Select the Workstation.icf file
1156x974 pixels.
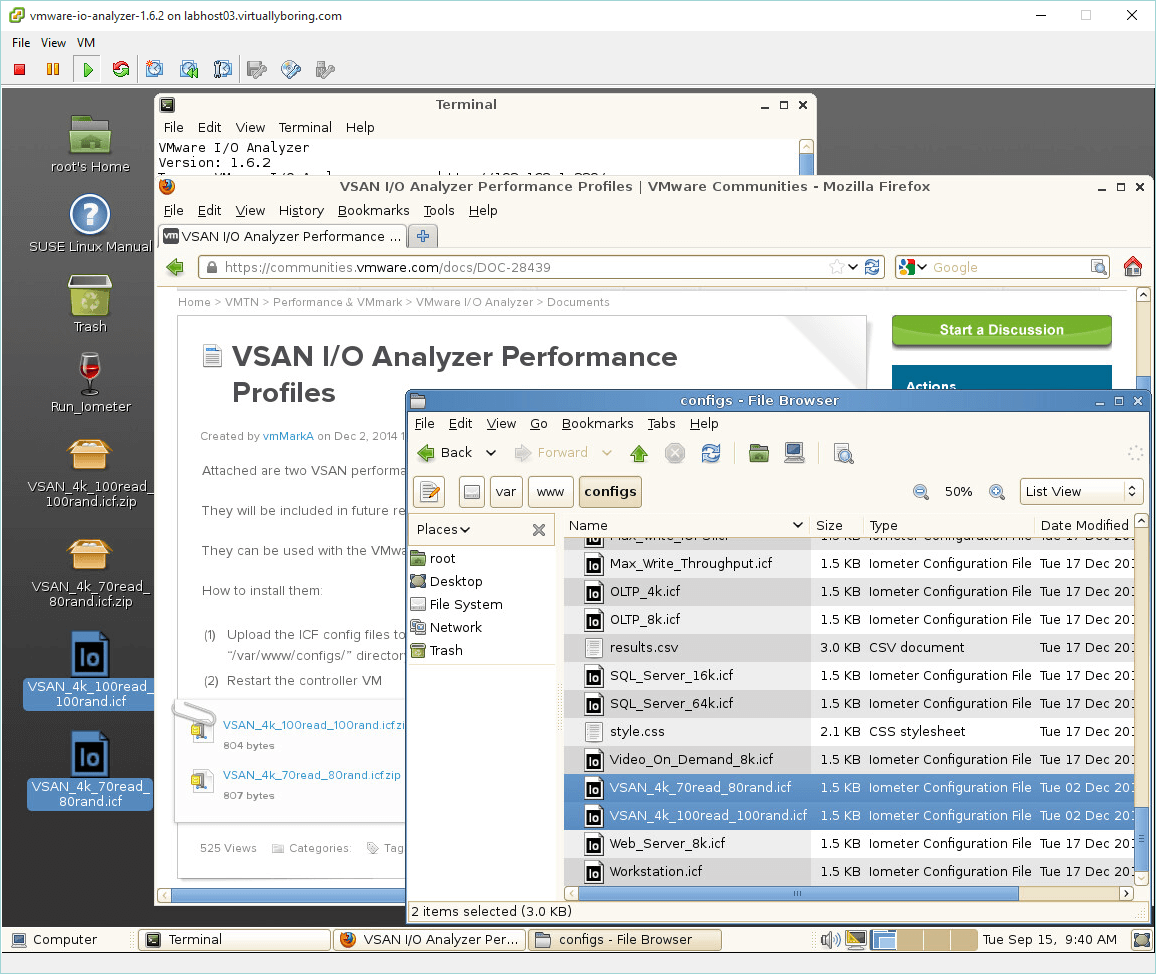pos(656,872)
